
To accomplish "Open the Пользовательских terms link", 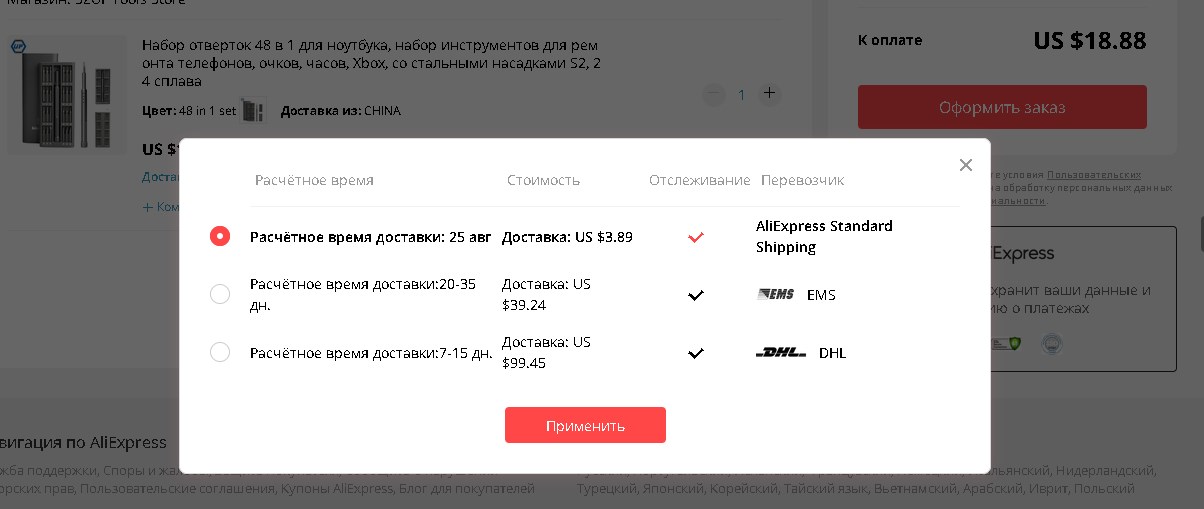I will point(1093,174).
